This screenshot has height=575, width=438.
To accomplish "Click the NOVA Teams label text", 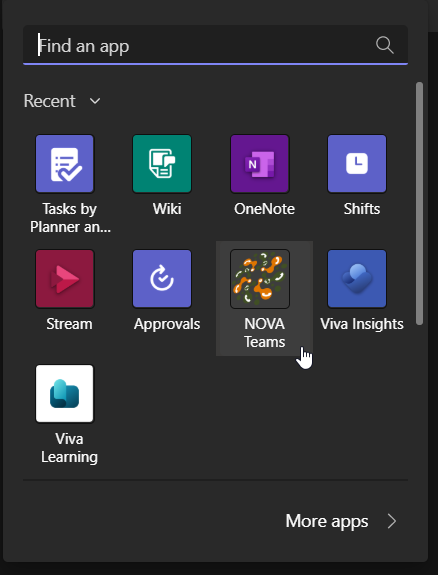I will (x=264, y=333).
